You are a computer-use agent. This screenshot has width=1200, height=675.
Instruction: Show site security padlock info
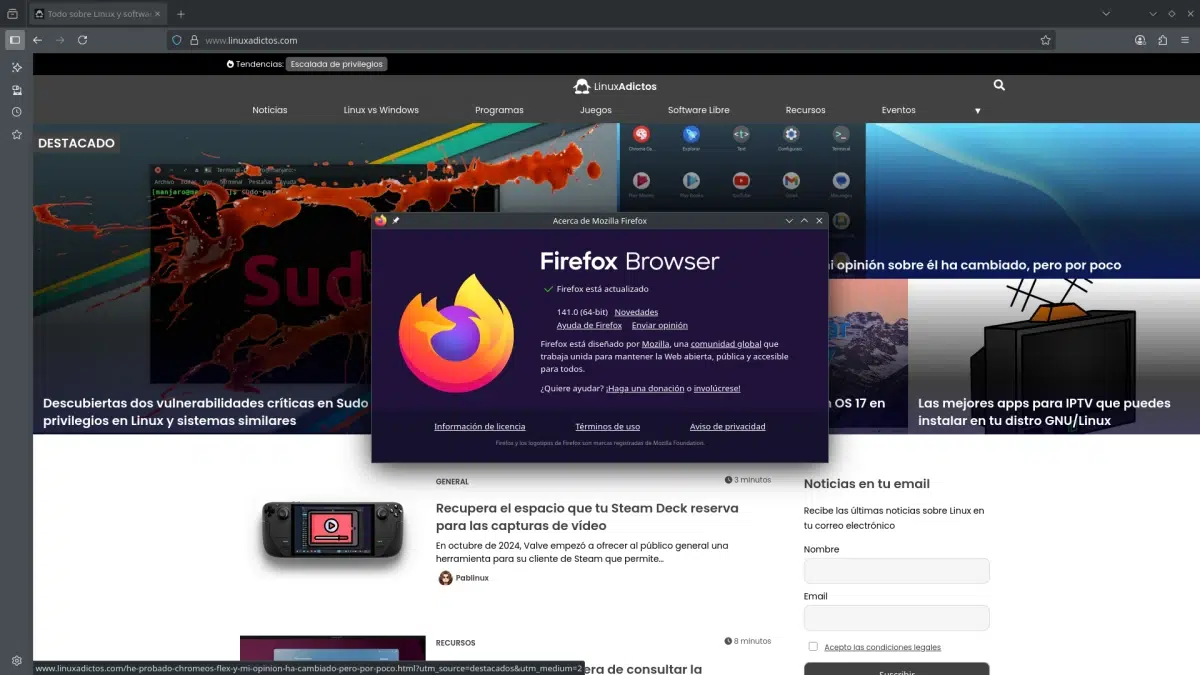[x=195, y=40]
